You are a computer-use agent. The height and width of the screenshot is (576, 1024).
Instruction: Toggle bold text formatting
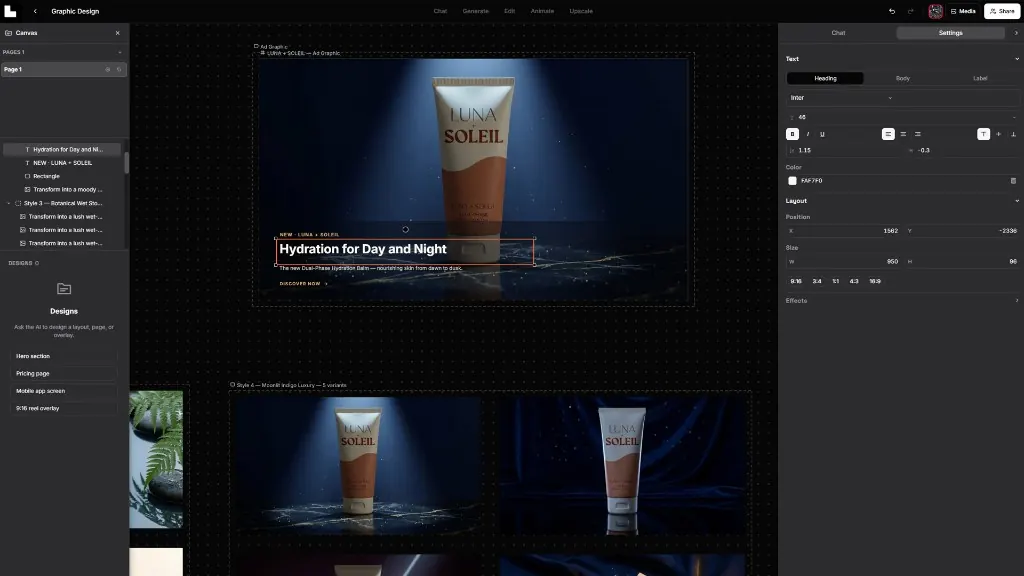pos(792,134)
